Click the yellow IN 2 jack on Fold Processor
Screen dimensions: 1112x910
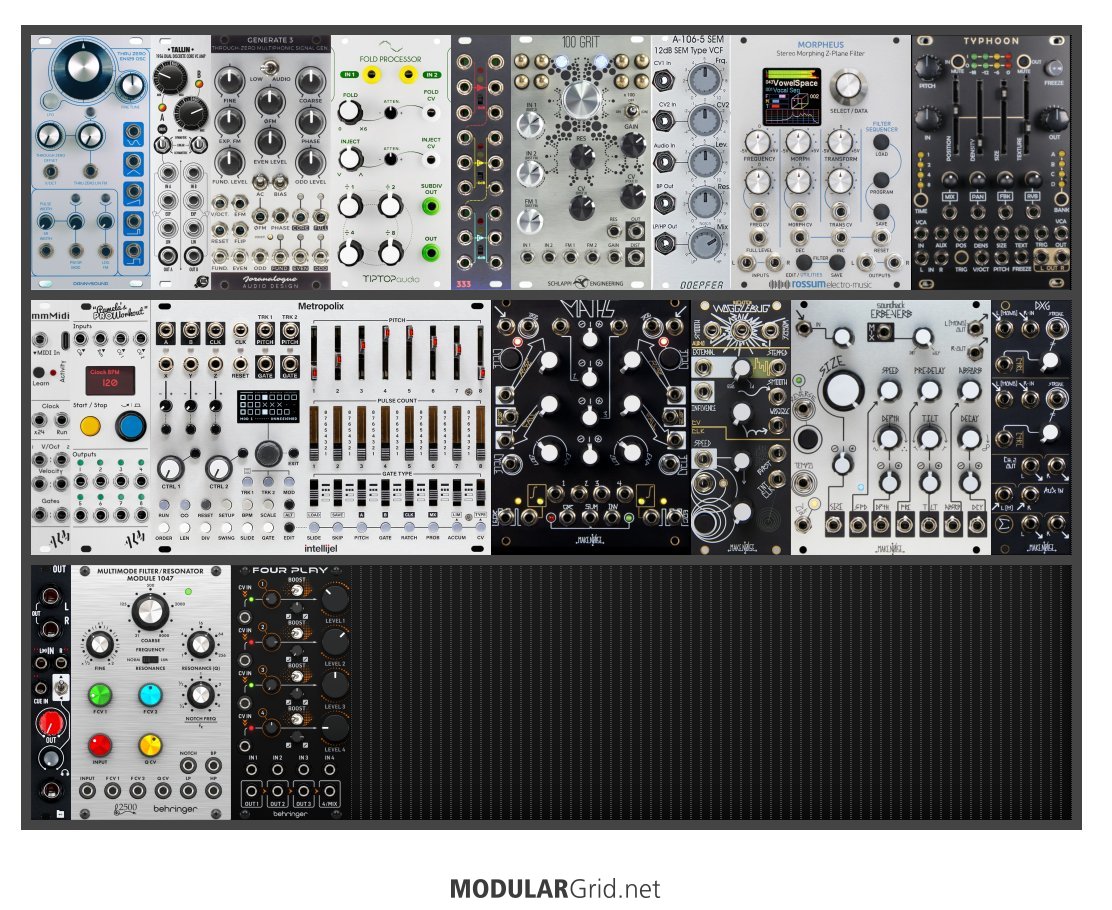tap(409, 74)
